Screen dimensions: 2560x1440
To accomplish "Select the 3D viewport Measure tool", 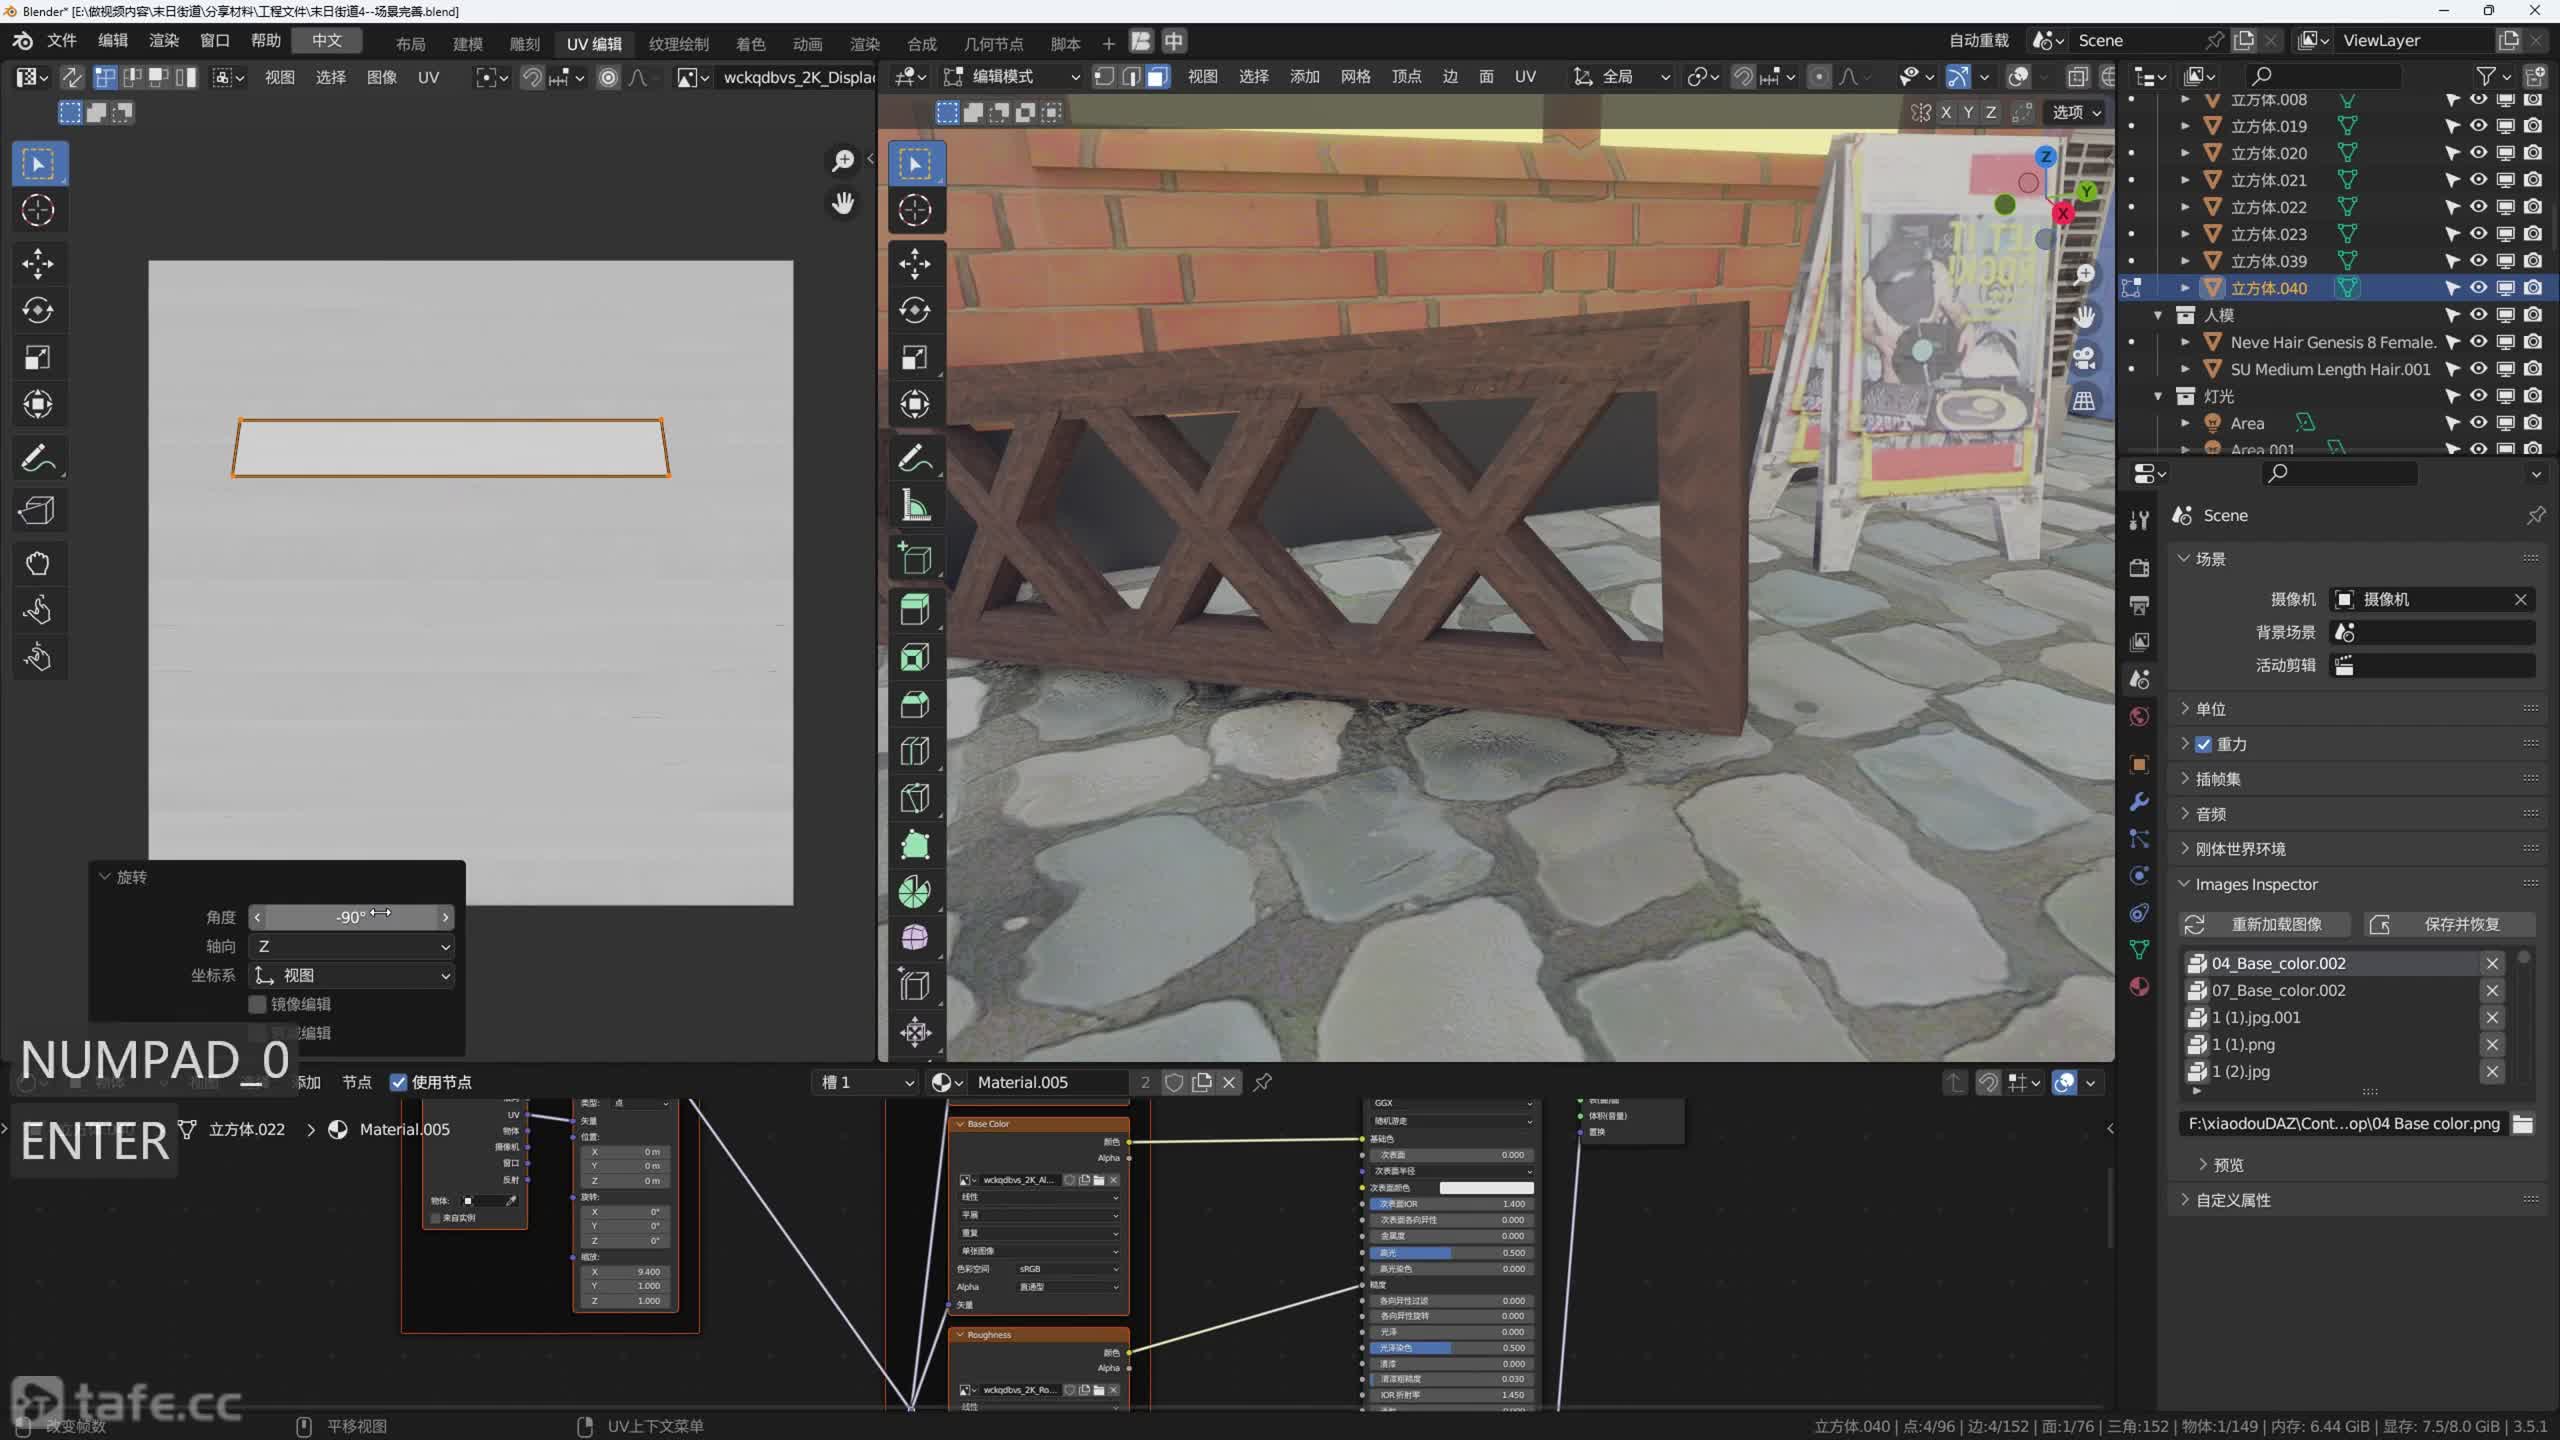I will click(x=915, y=506).
